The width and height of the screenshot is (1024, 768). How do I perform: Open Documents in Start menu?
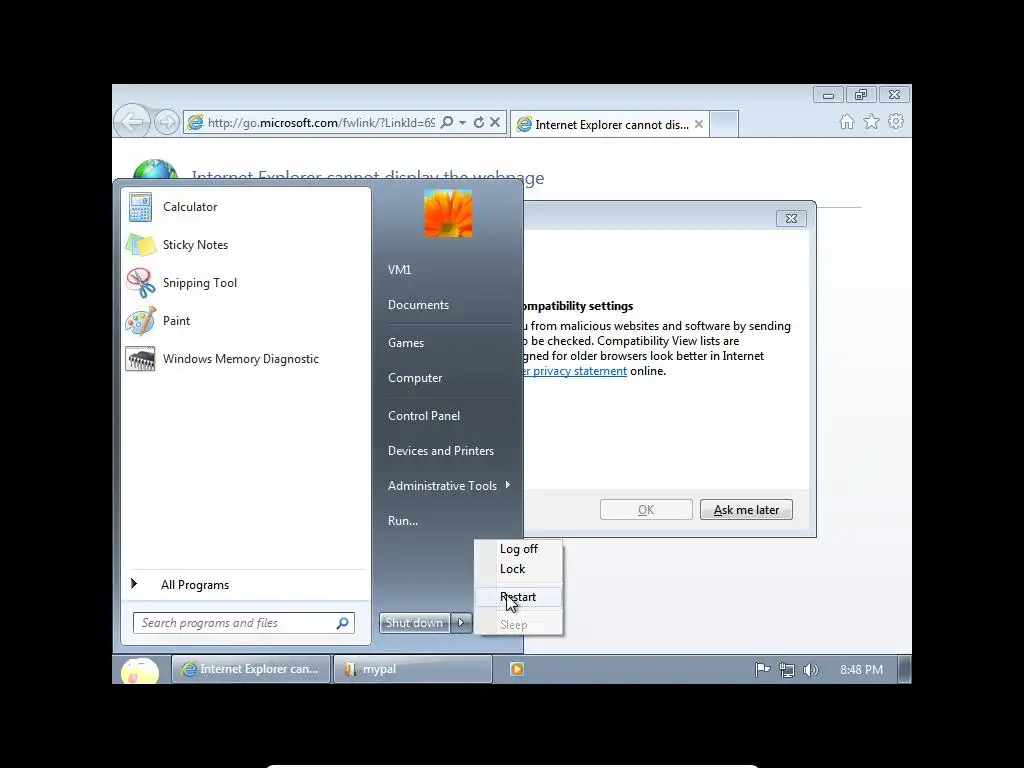tap(418, 305)
